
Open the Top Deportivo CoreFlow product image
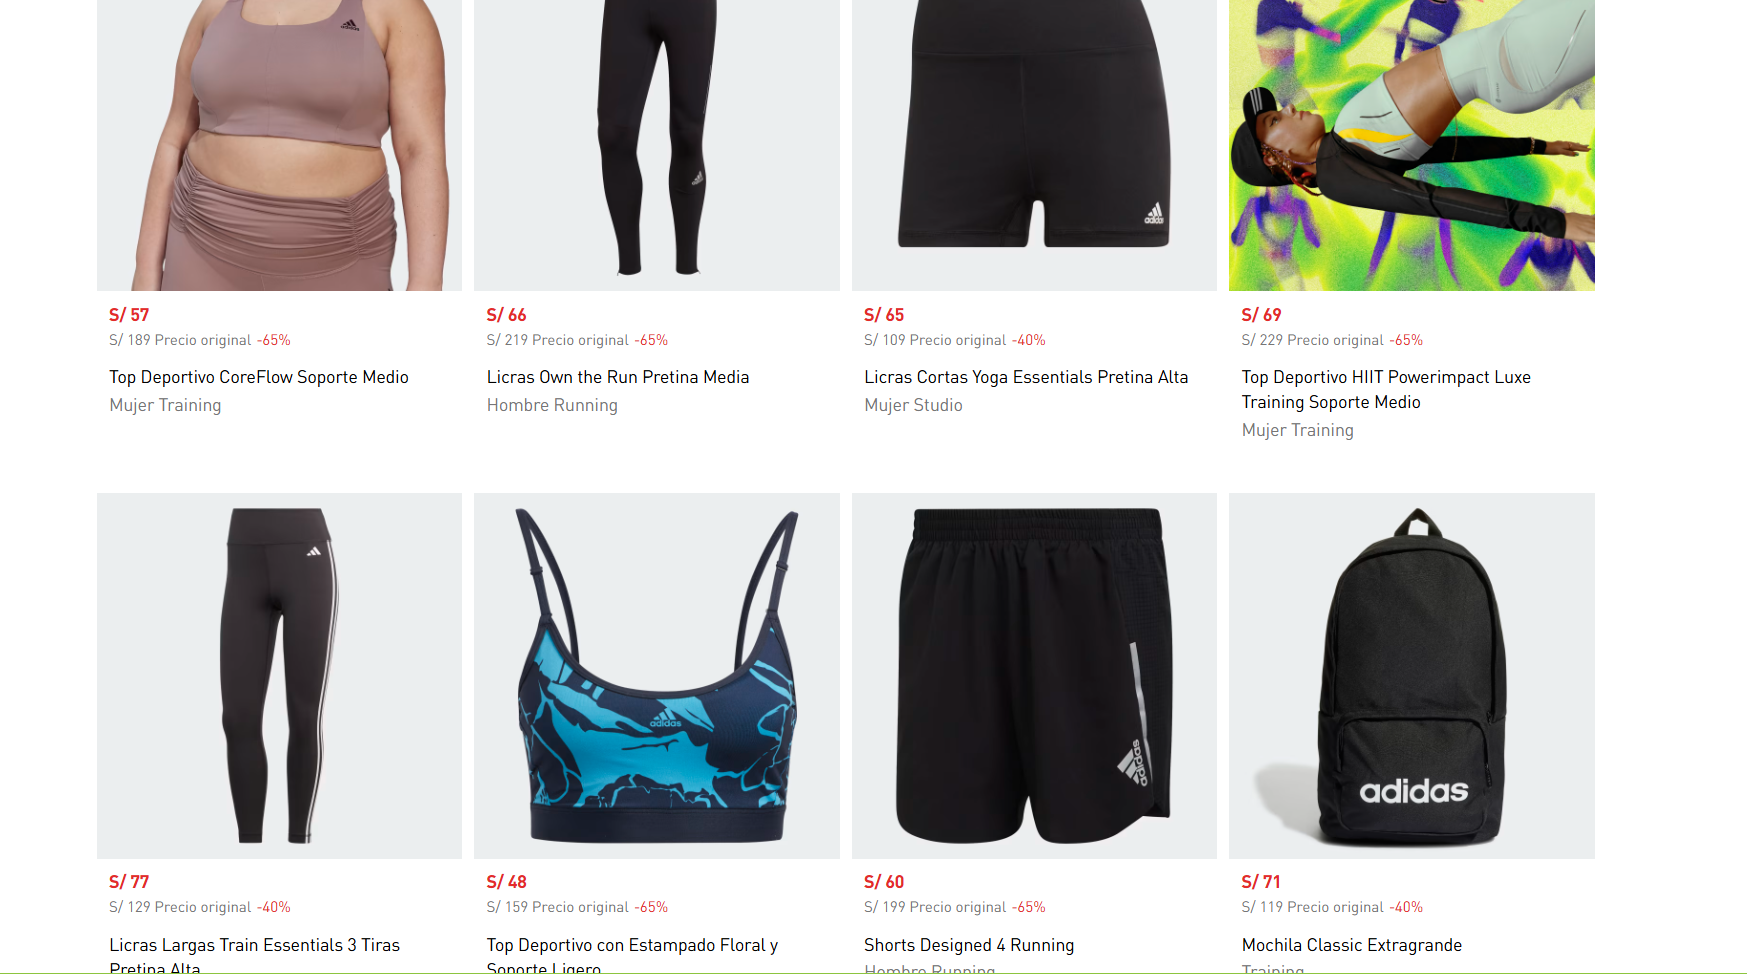tap(279, 145)
